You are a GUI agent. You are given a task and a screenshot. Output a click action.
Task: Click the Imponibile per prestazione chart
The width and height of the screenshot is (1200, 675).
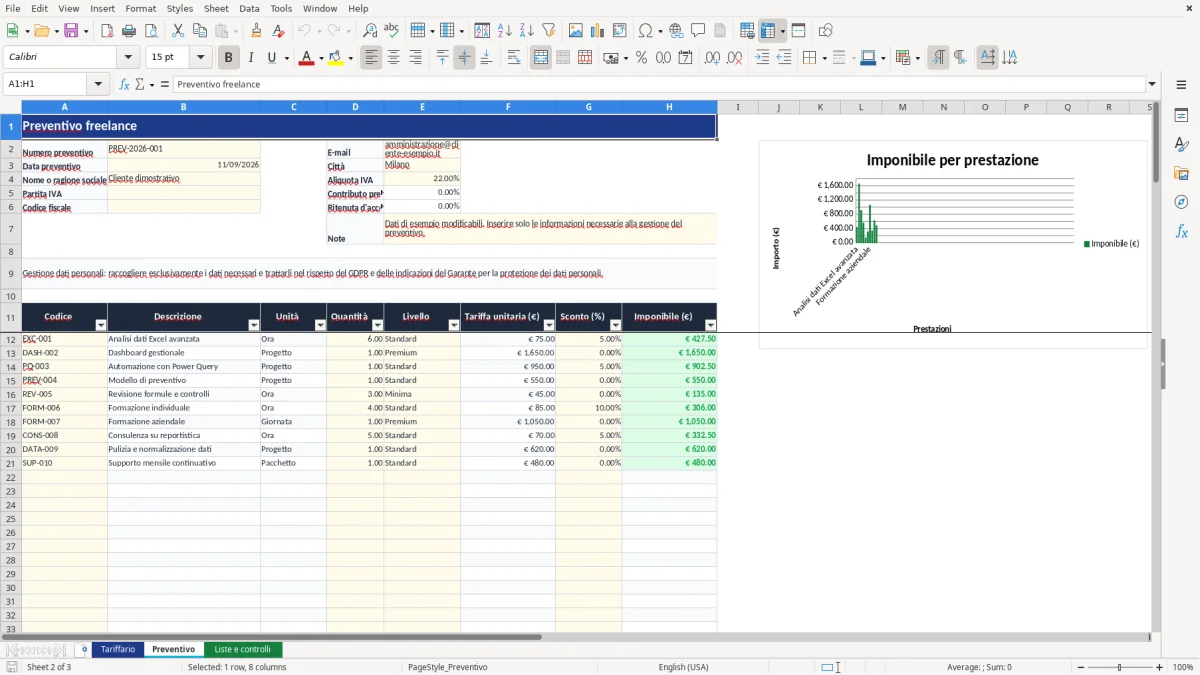(953, 244)
